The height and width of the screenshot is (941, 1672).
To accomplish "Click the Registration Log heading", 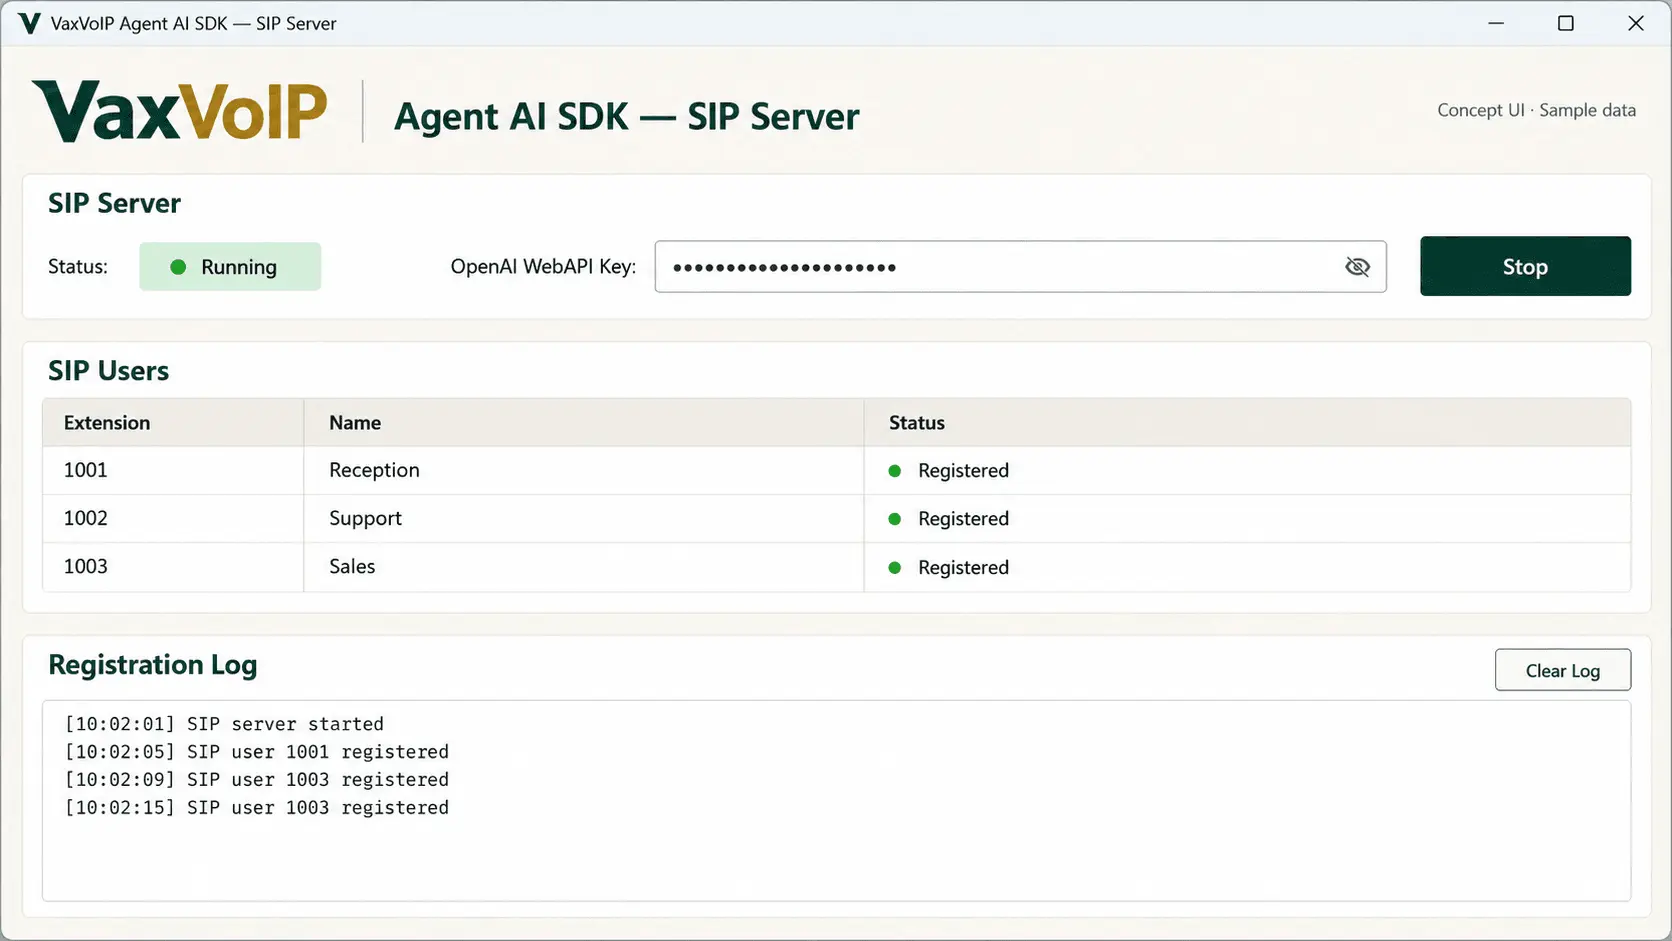I will click(x=153, y=665).
